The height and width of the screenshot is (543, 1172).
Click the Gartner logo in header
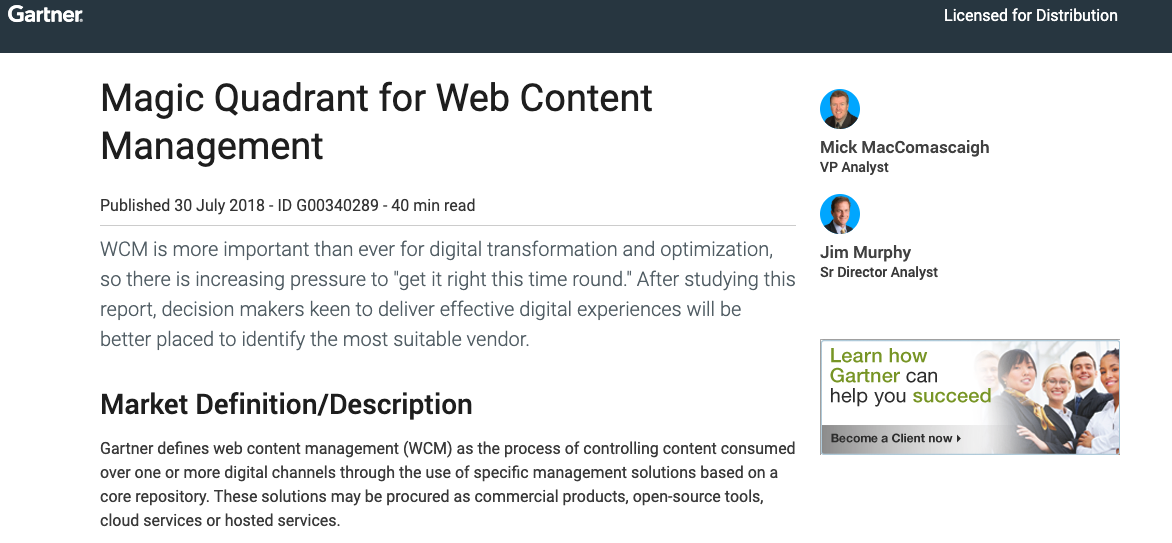point(45,14)
